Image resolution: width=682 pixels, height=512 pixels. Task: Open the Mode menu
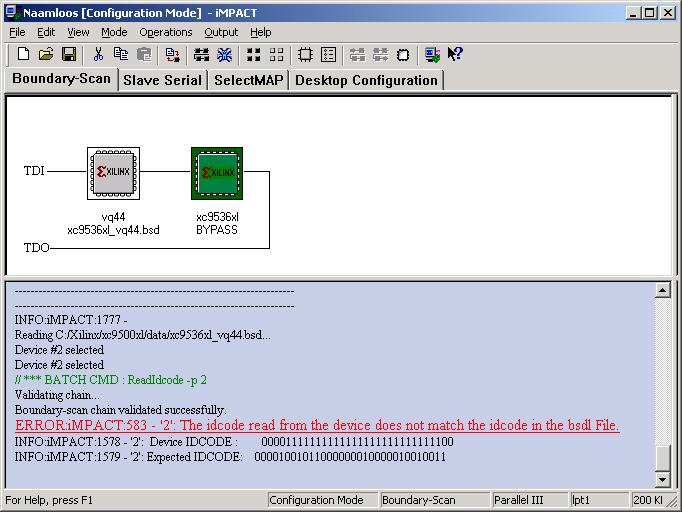pyautogui.click(x=114, y=32)
